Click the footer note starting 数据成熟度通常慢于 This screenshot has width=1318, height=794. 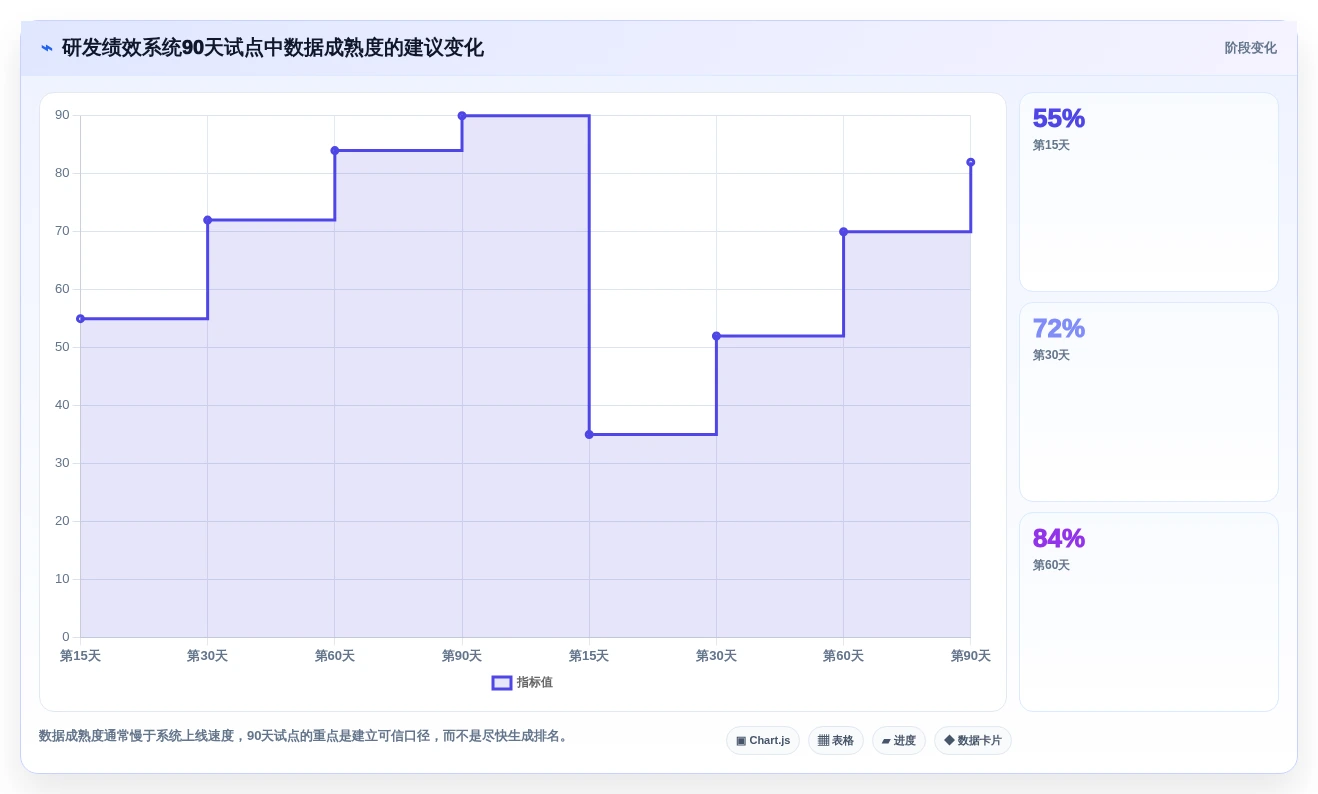pos(305,736)
